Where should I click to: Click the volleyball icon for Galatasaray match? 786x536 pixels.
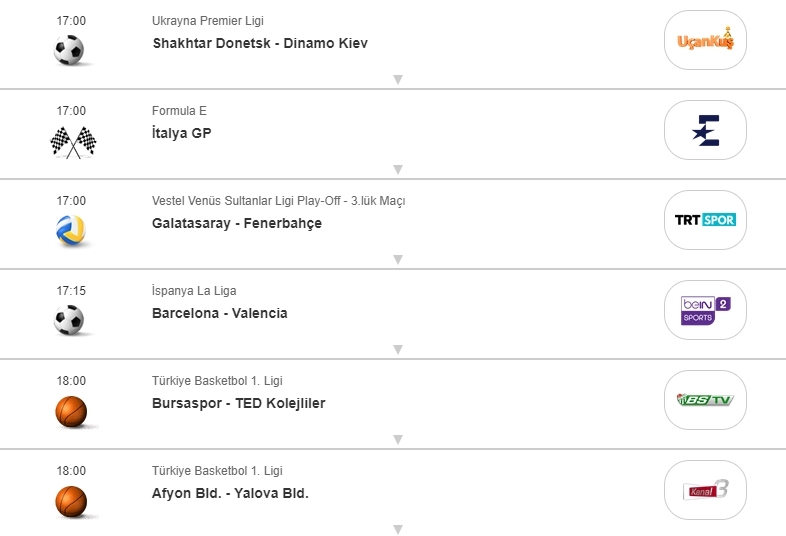tap(71, 231)
